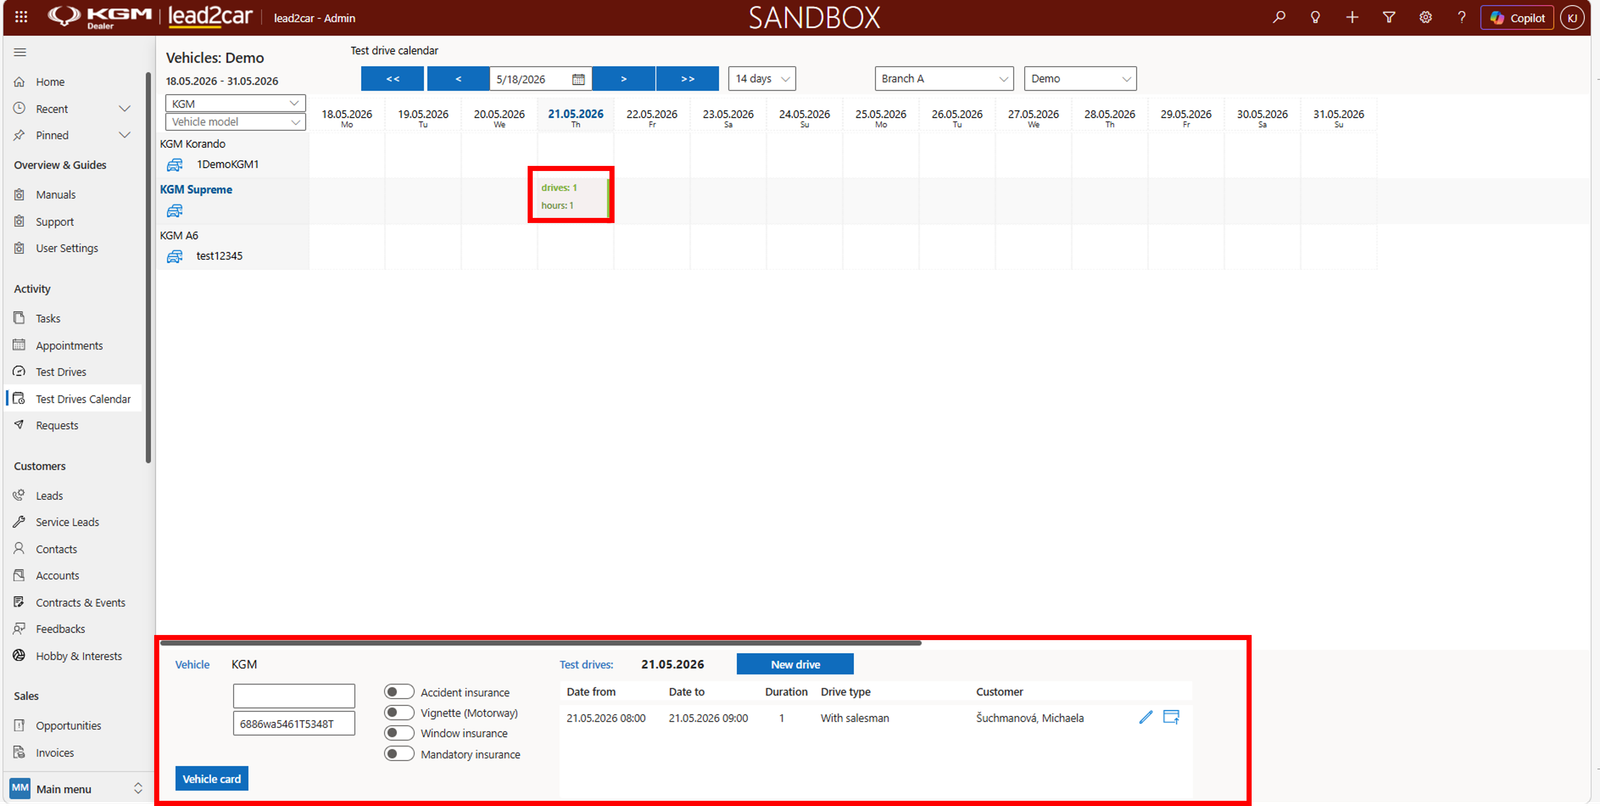Open the app launcher waffle icon
Image resolution: width=1600 pixels, height=806 pixels.
(21, 17)
